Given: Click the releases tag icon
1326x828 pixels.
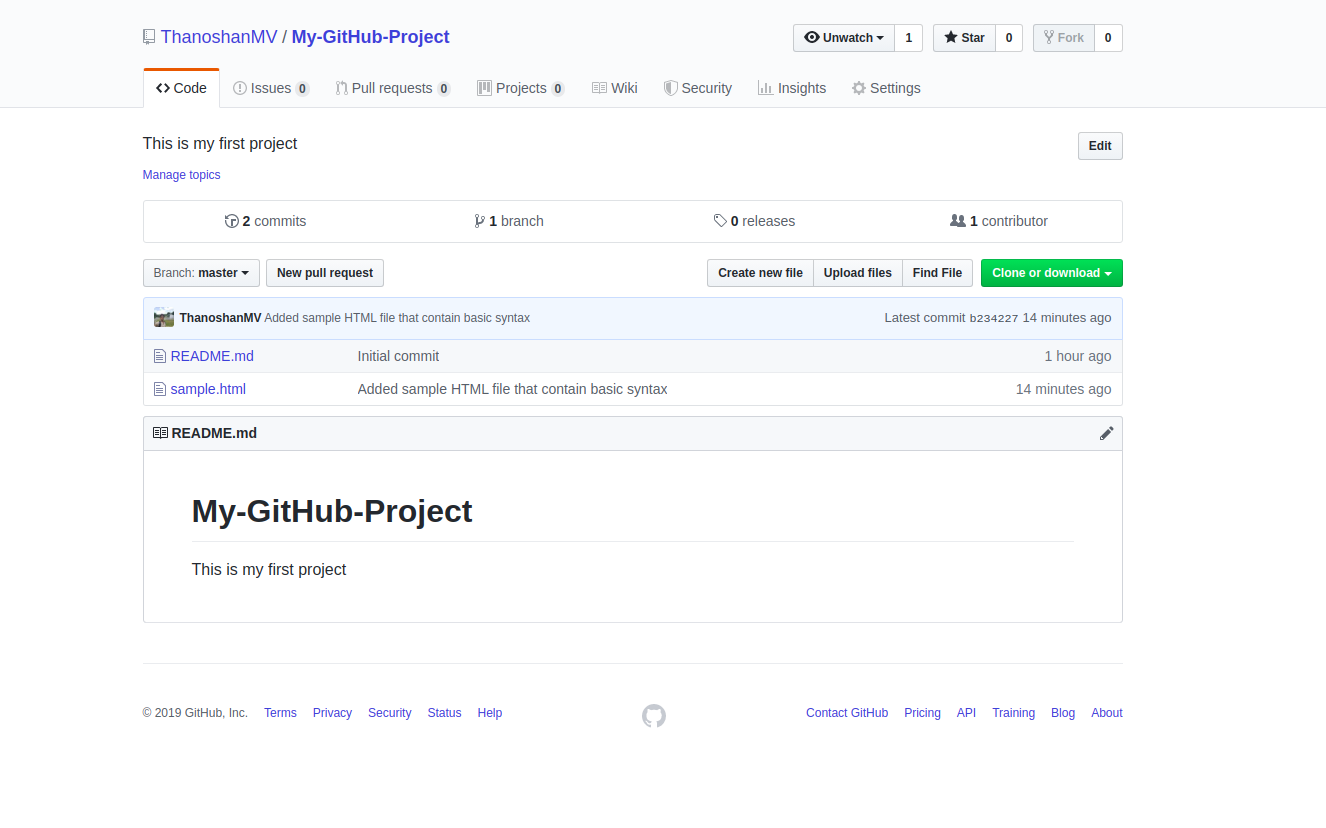Looking at the screenshot, I should click(720, 221).
